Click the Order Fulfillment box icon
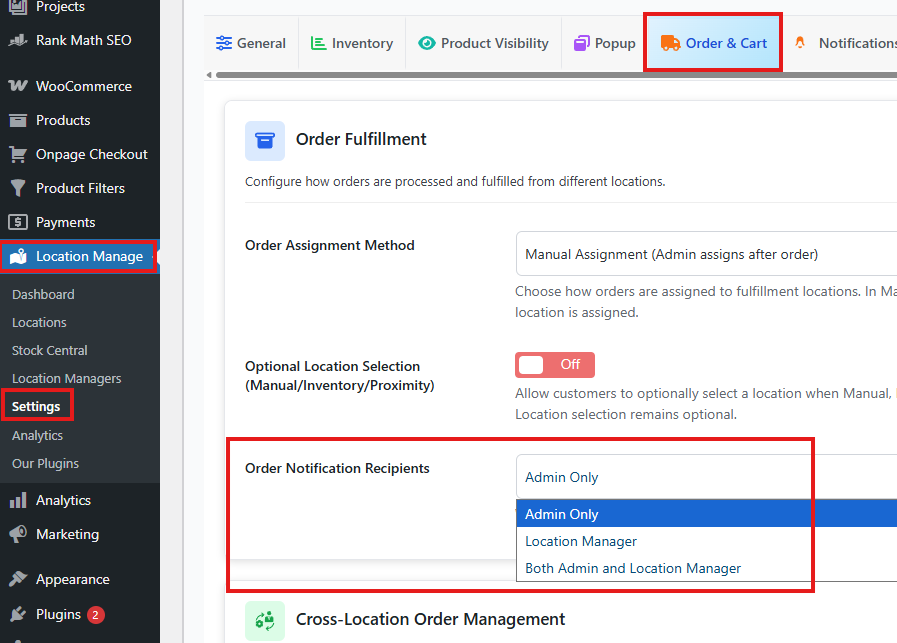 point(265,141)
